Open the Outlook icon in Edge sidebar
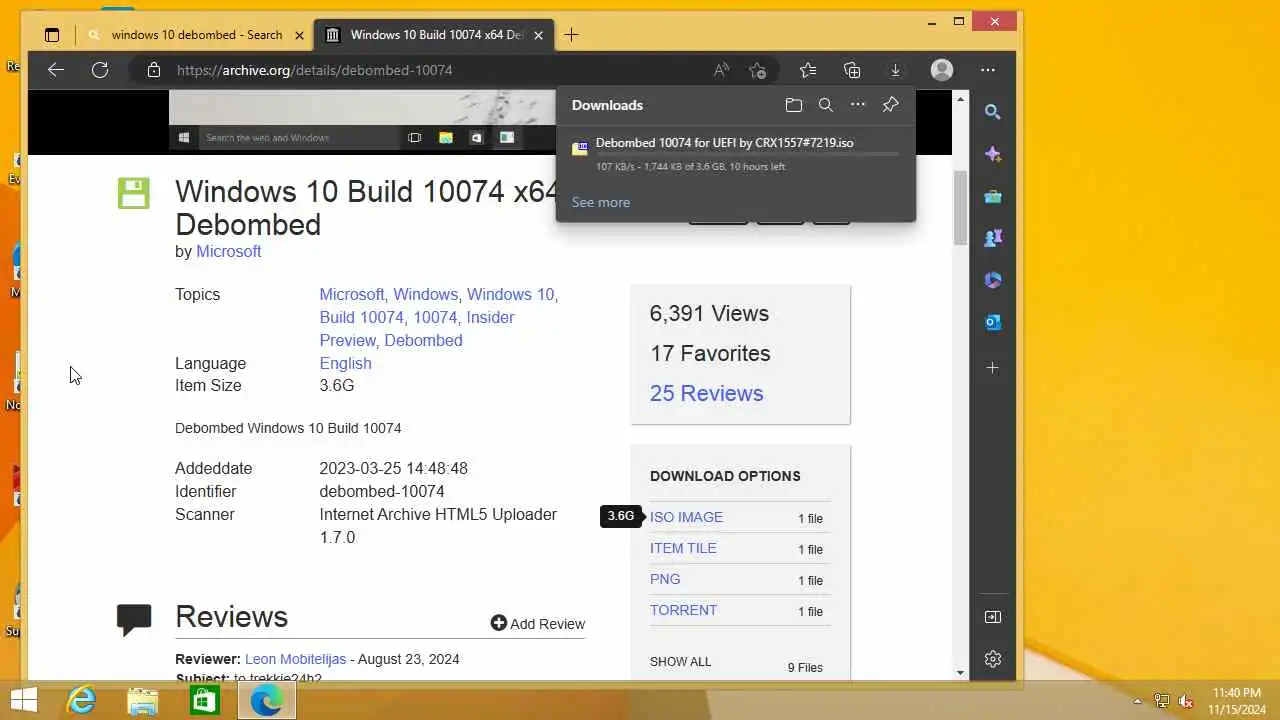 point(993,322)
